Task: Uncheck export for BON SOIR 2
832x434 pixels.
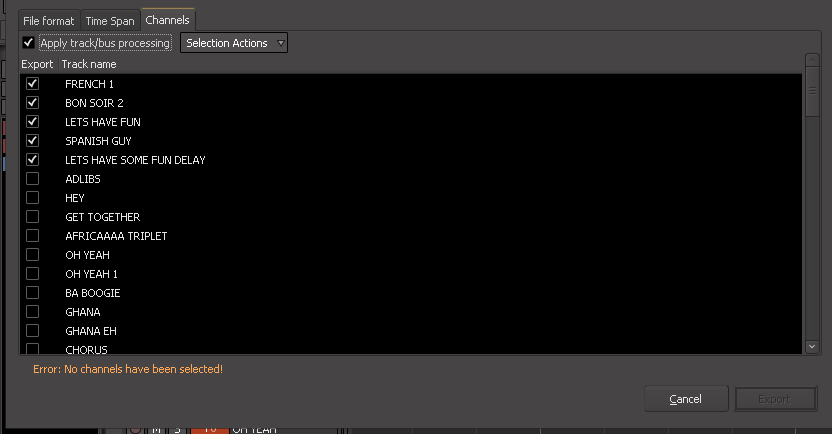Action: [x=32, y=103]
